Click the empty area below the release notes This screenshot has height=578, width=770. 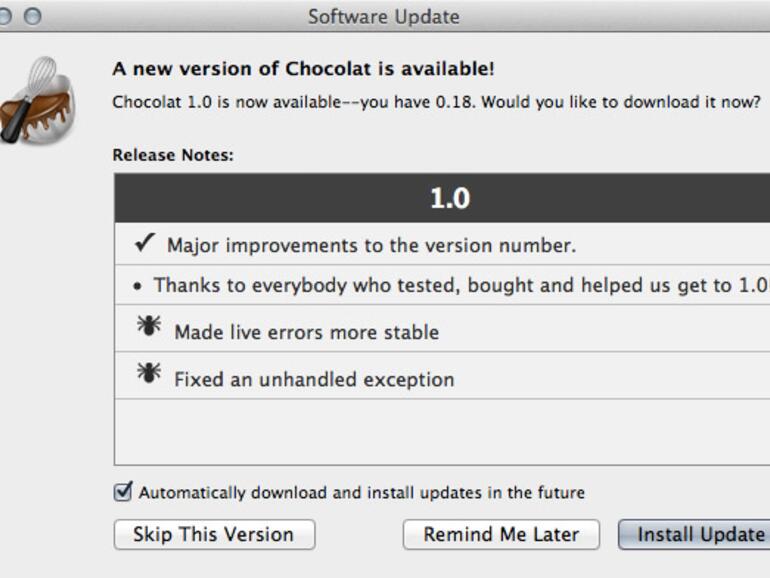click(440, 431)
